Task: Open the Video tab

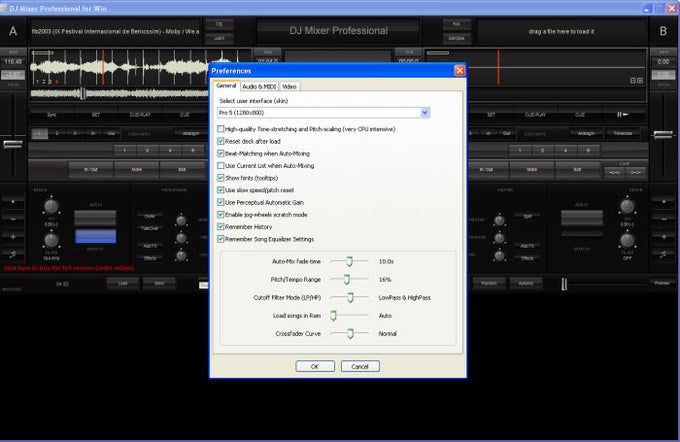Action: click(289, 87)
